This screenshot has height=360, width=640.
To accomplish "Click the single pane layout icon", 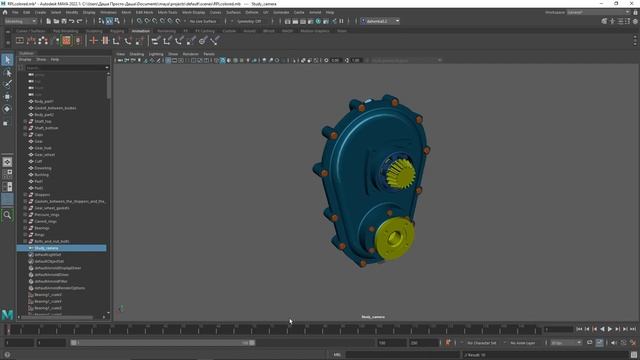I will tap(7, 162).
